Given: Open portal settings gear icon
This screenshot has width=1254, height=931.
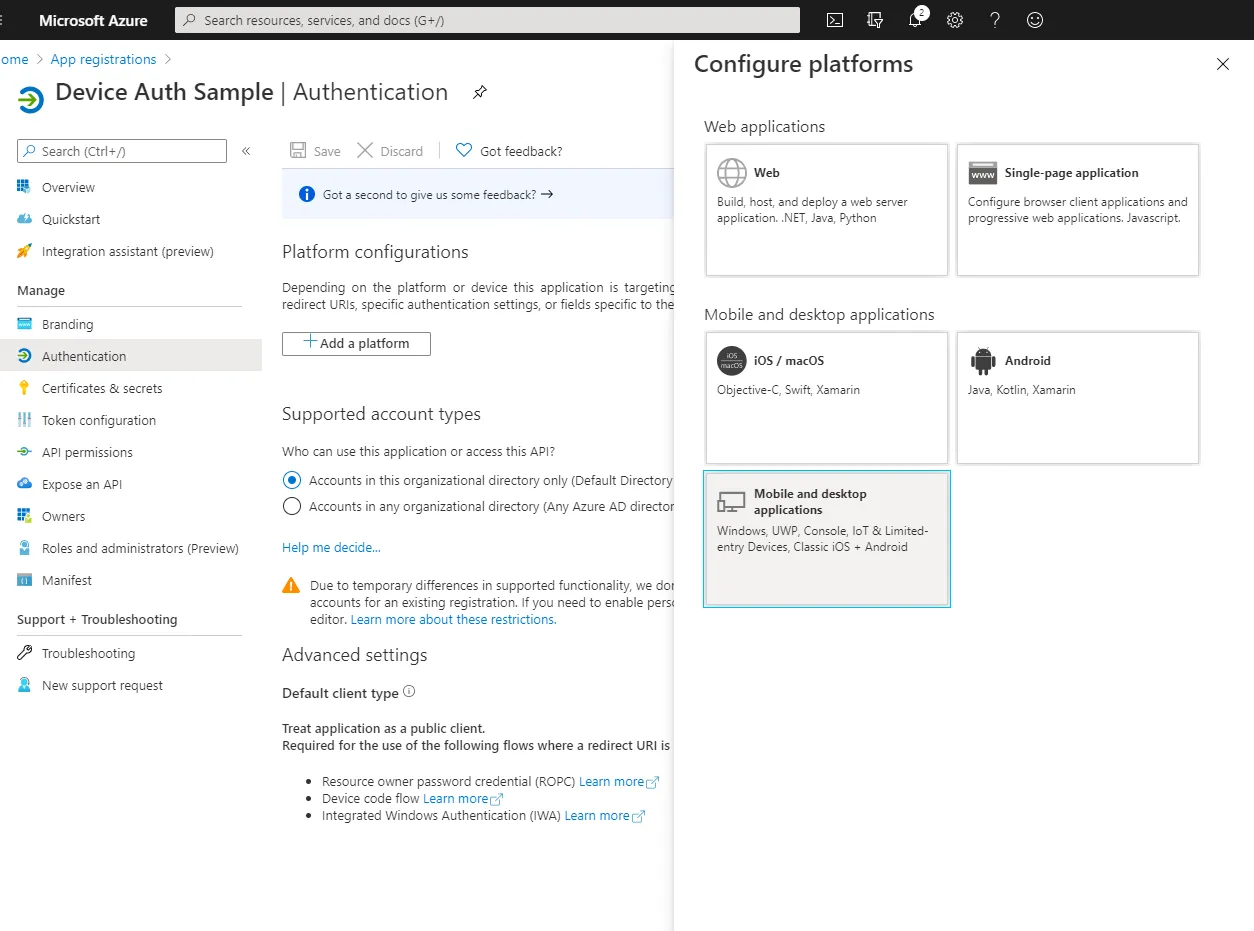Looking at the screenshot, I should [955, 20].
